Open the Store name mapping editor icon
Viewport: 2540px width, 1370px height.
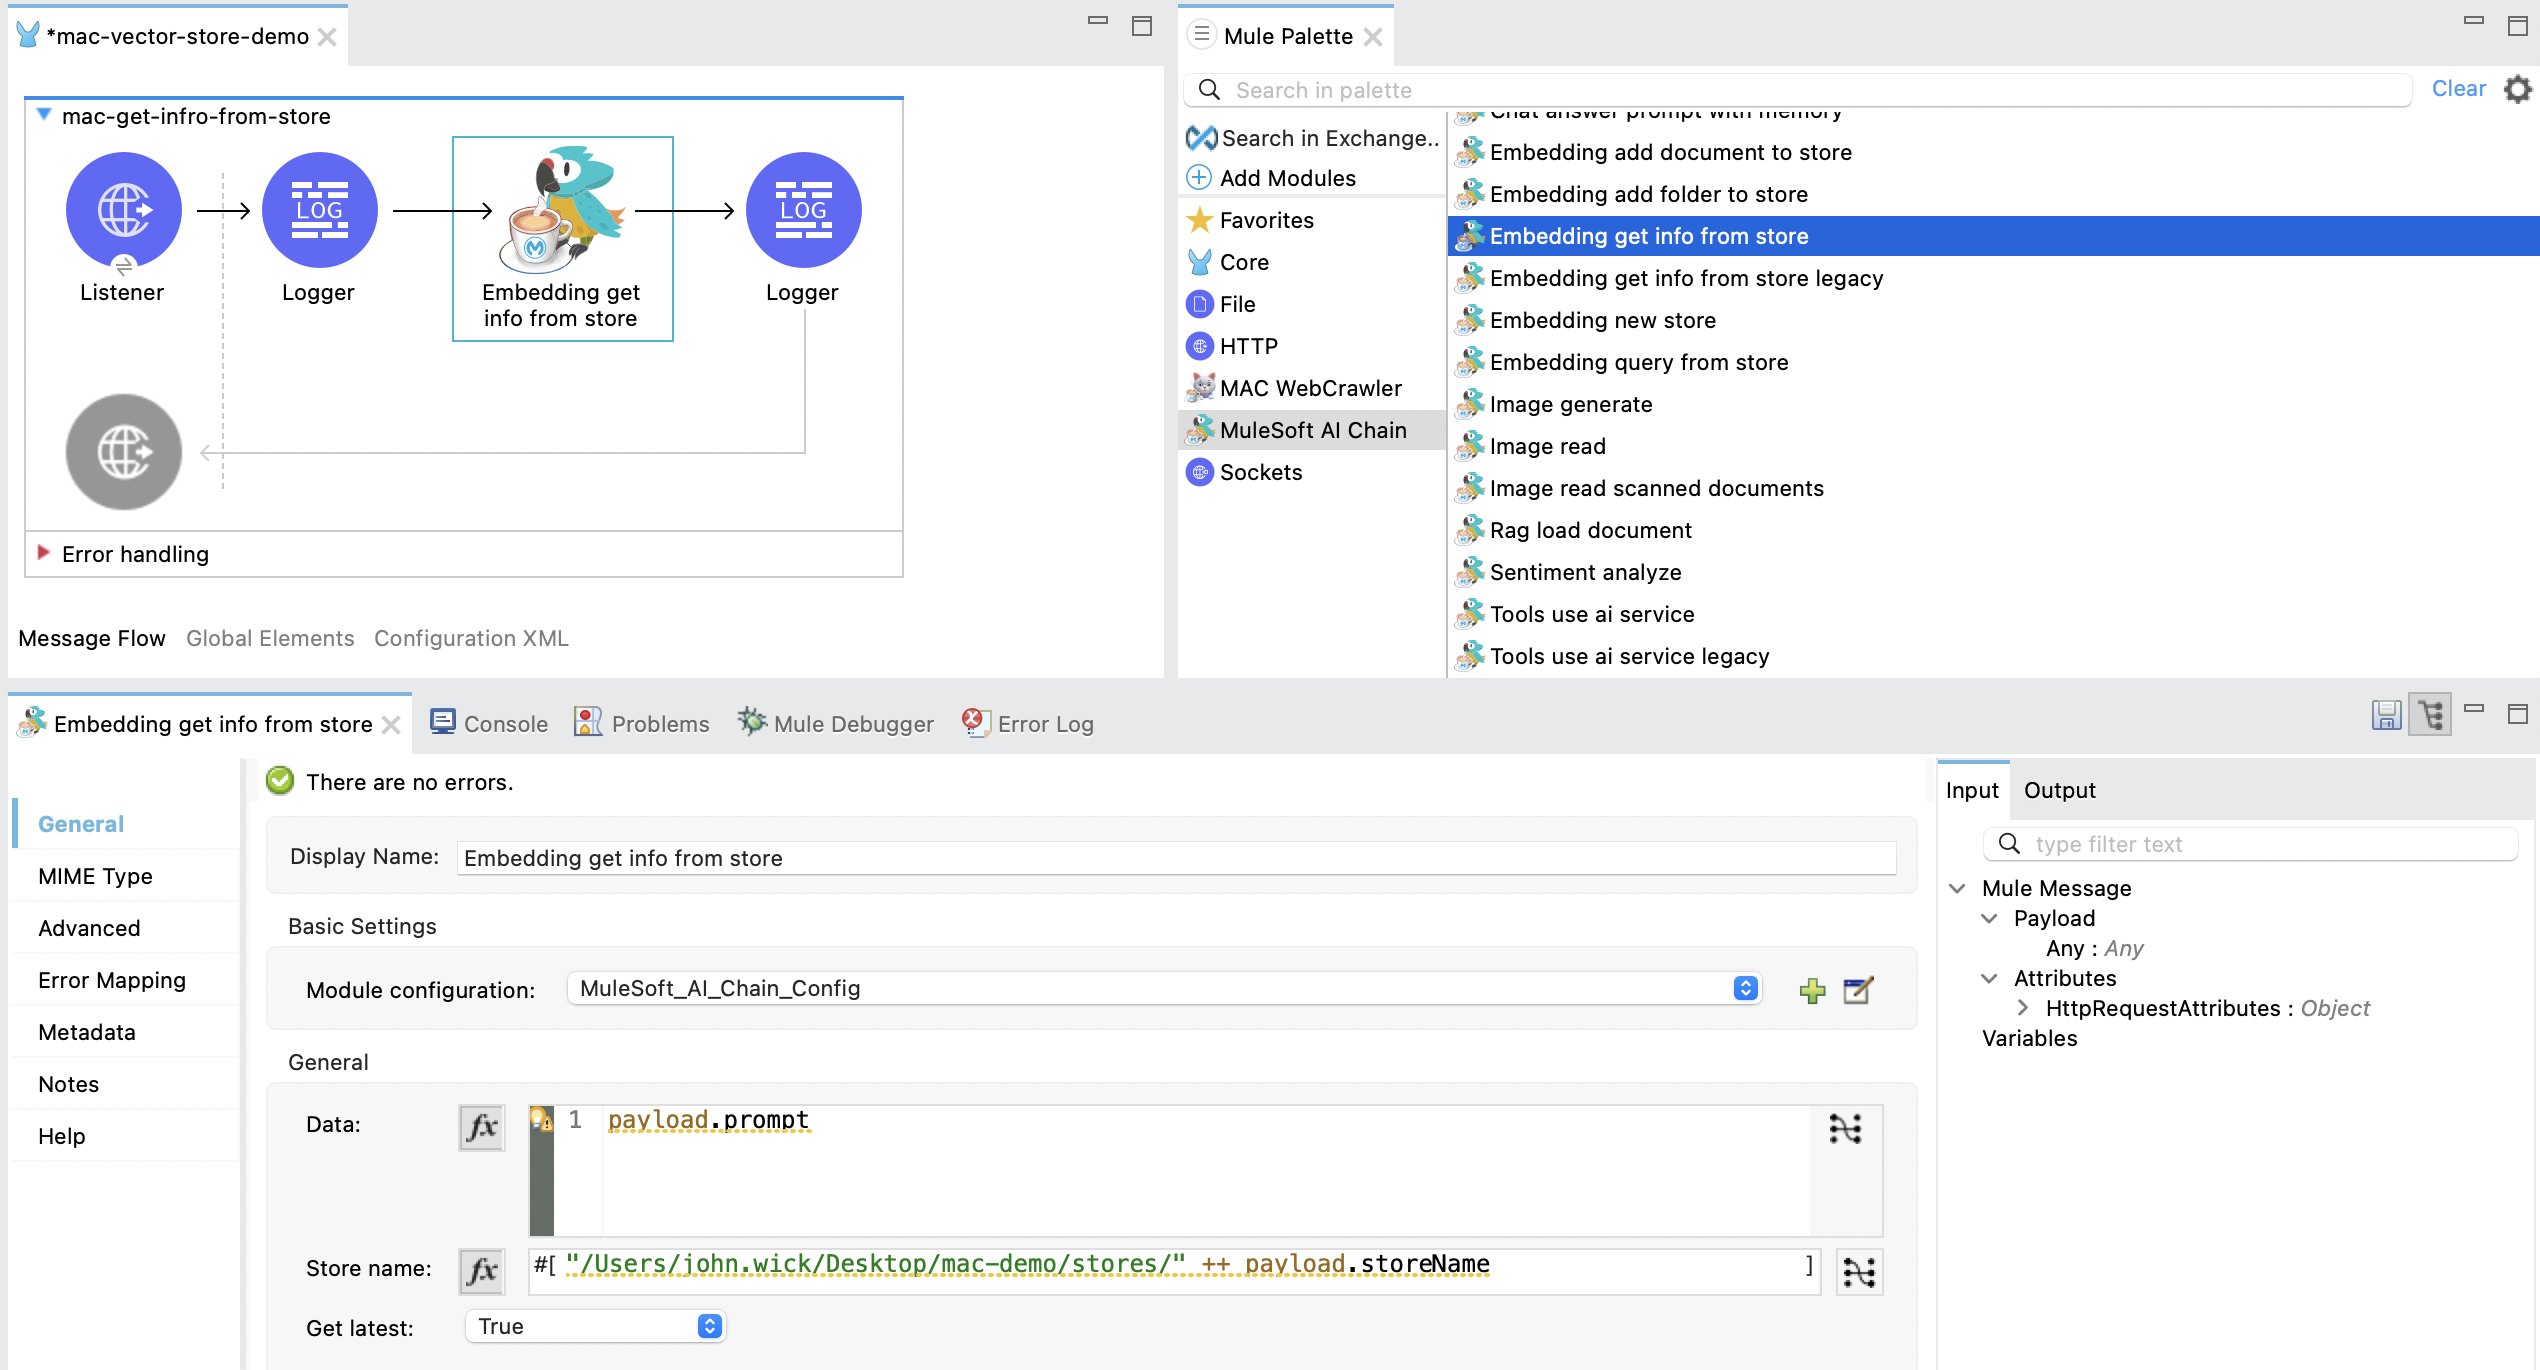pos(1859,1272)
